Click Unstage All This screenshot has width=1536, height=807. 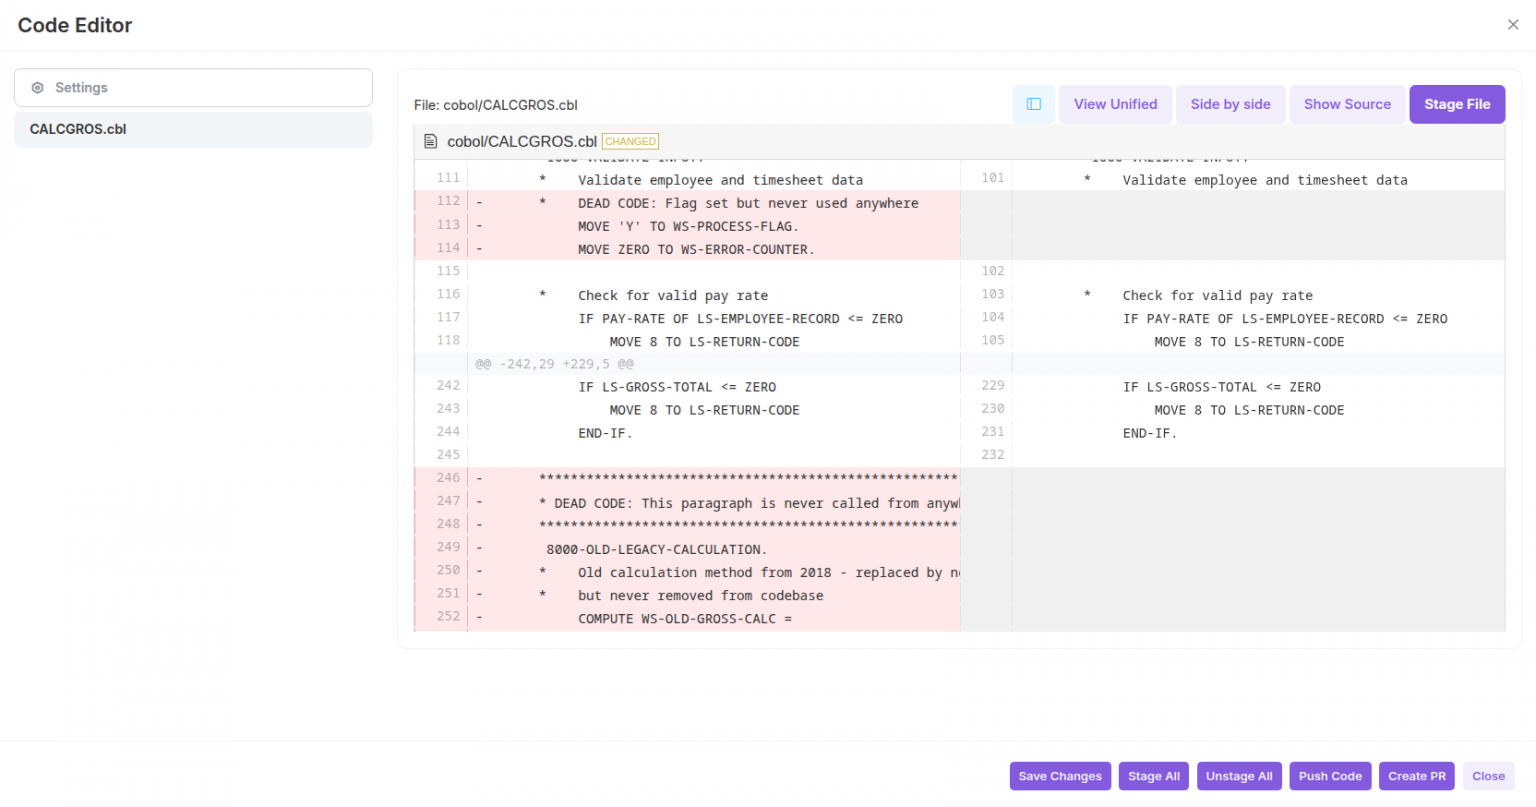pos(1239,775)
